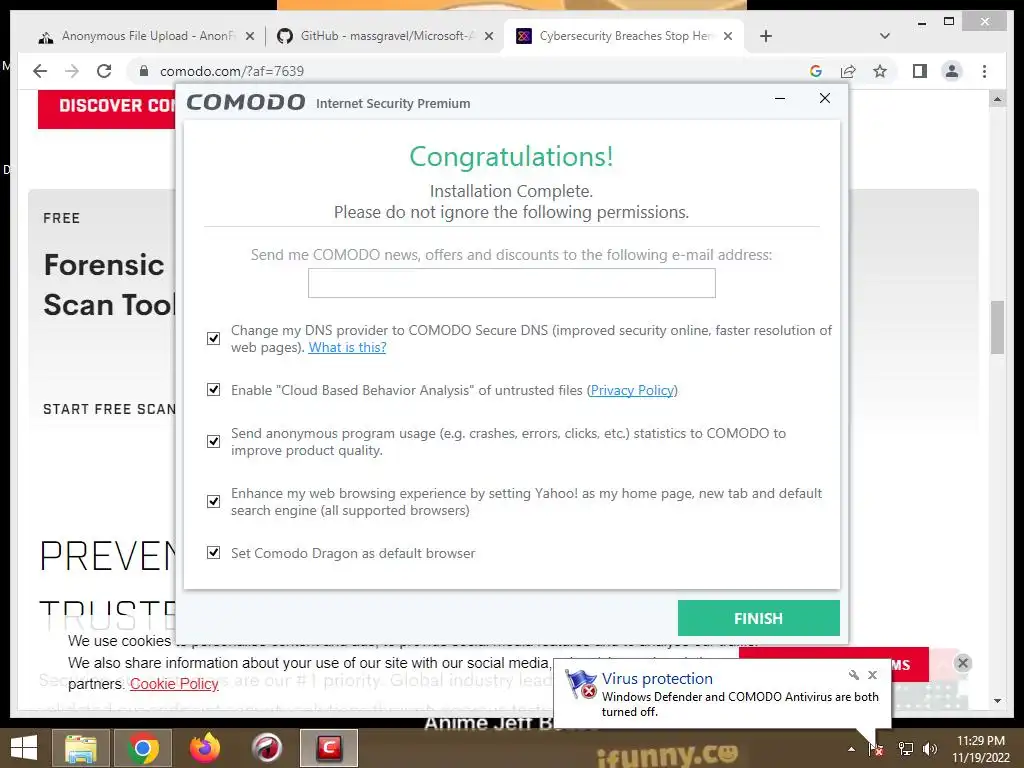Switch to GitHub massgravel tab
This screenshot has height=768, width=1024.
click(385, 37)
